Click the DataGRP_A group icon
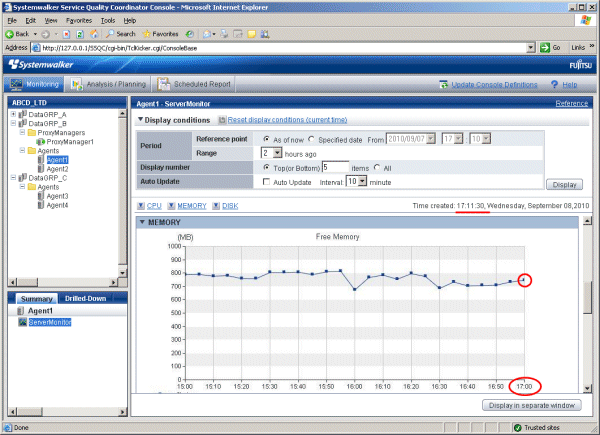This screenshot has width=600, height=435. (x=23, y=114)
